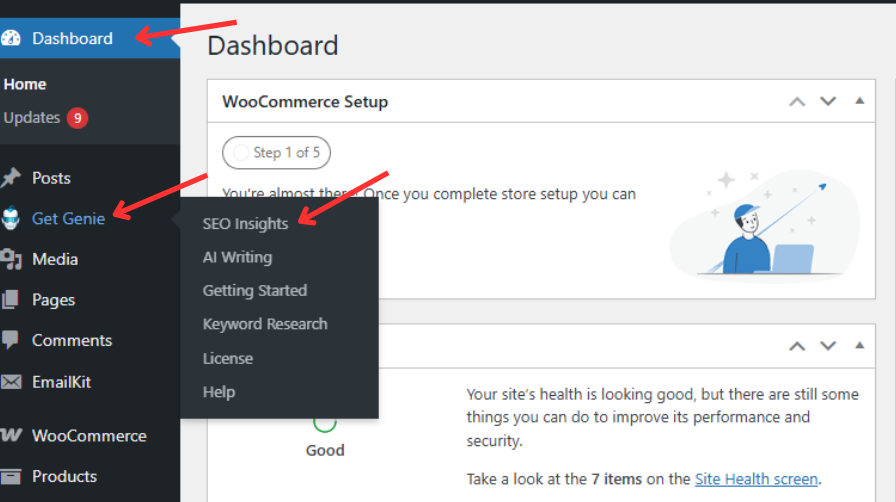
Task: Select SEO Insights from Get Genie flyout
Action: click(x=245, y=224)
